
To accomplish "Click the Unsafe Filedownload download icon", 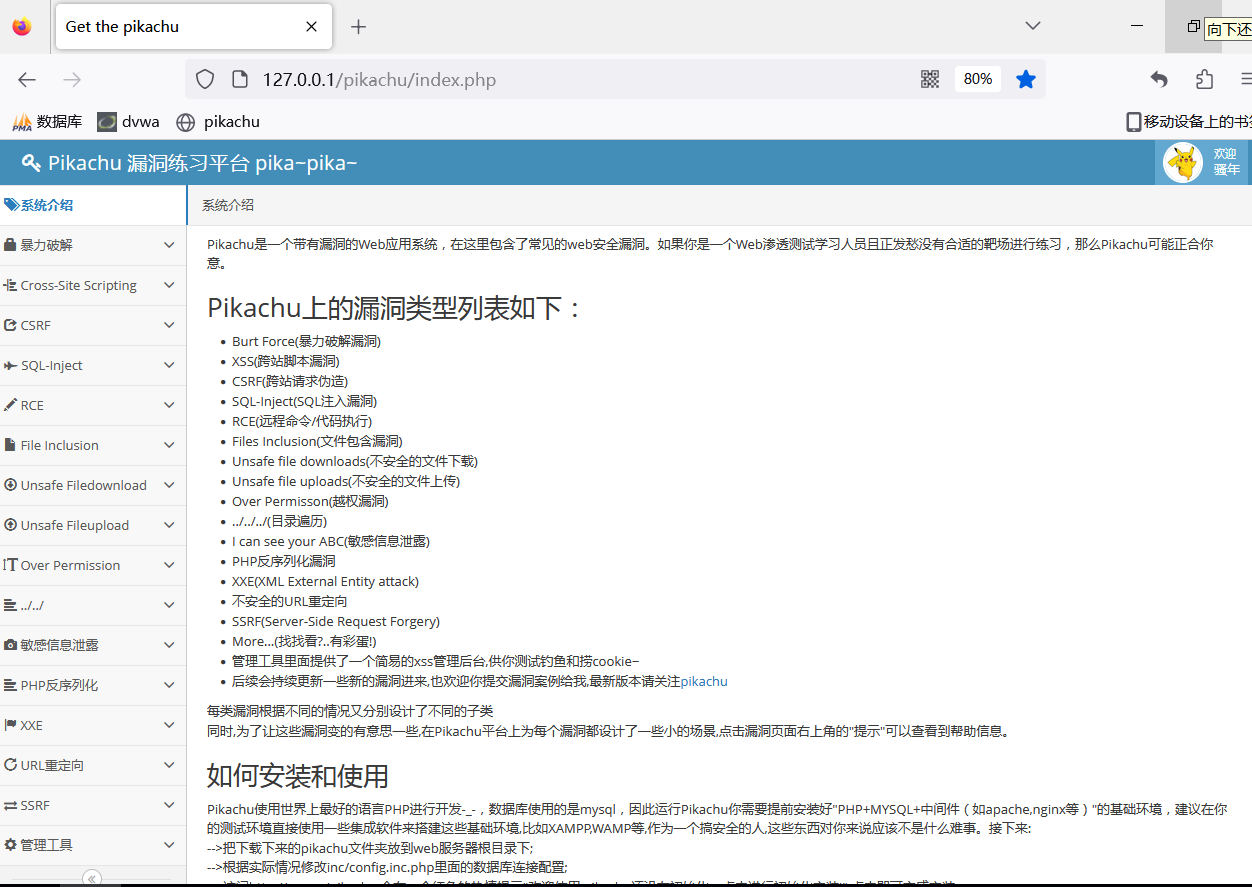I will 10,485.
